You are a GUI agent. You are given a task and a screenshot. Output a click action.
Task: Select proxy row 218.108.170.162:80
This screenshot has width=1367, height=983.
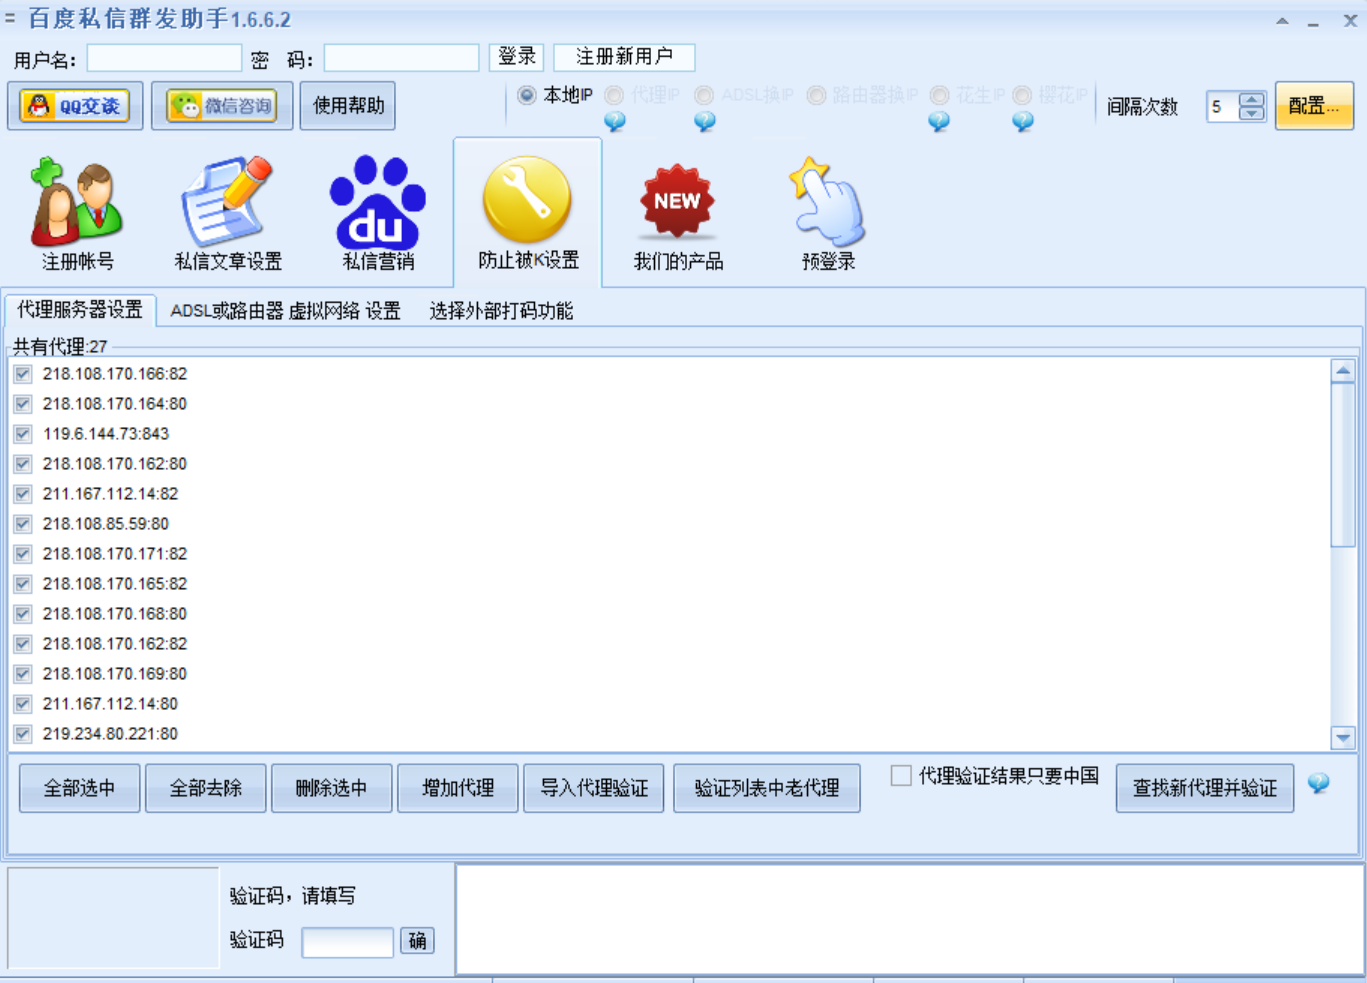(115, 464)
